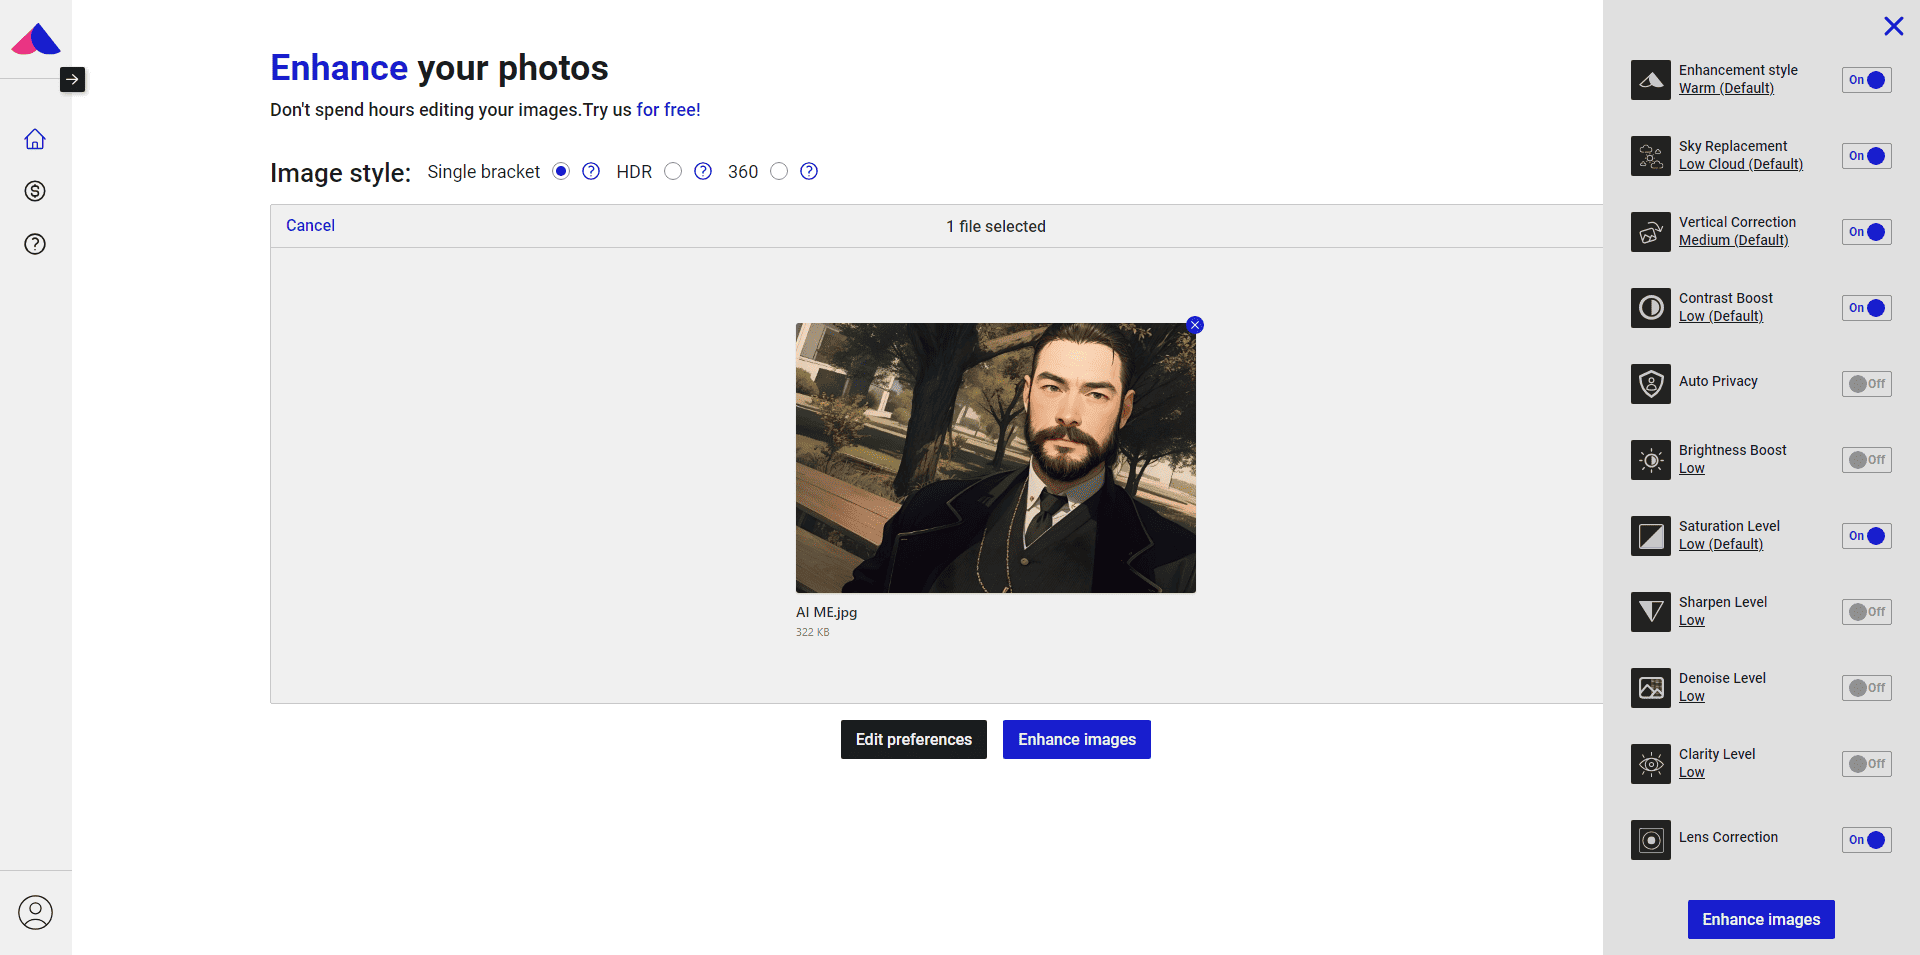Disable the Contrast Boost toggle
This screenshot has height=955, width=1920.
(1866, 308)
